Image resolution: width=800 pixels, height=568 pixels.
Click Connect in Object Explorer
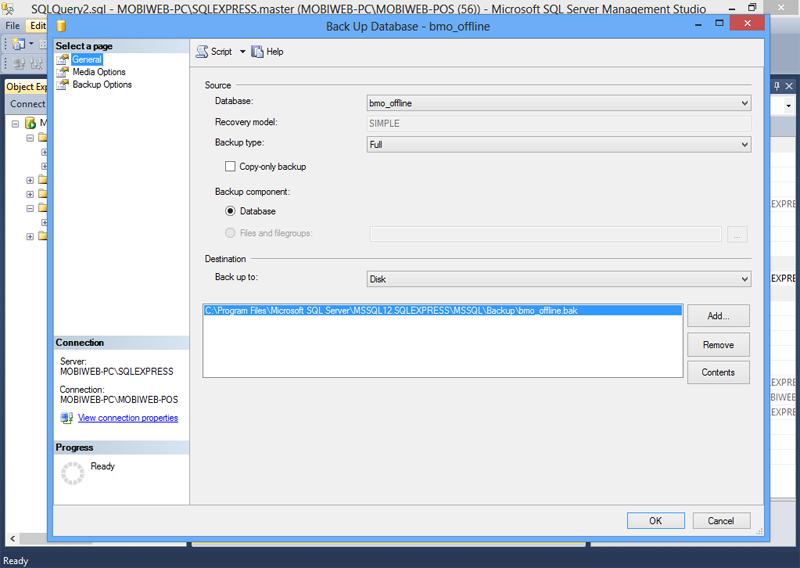pyautogui.click(x=28, y=104)
